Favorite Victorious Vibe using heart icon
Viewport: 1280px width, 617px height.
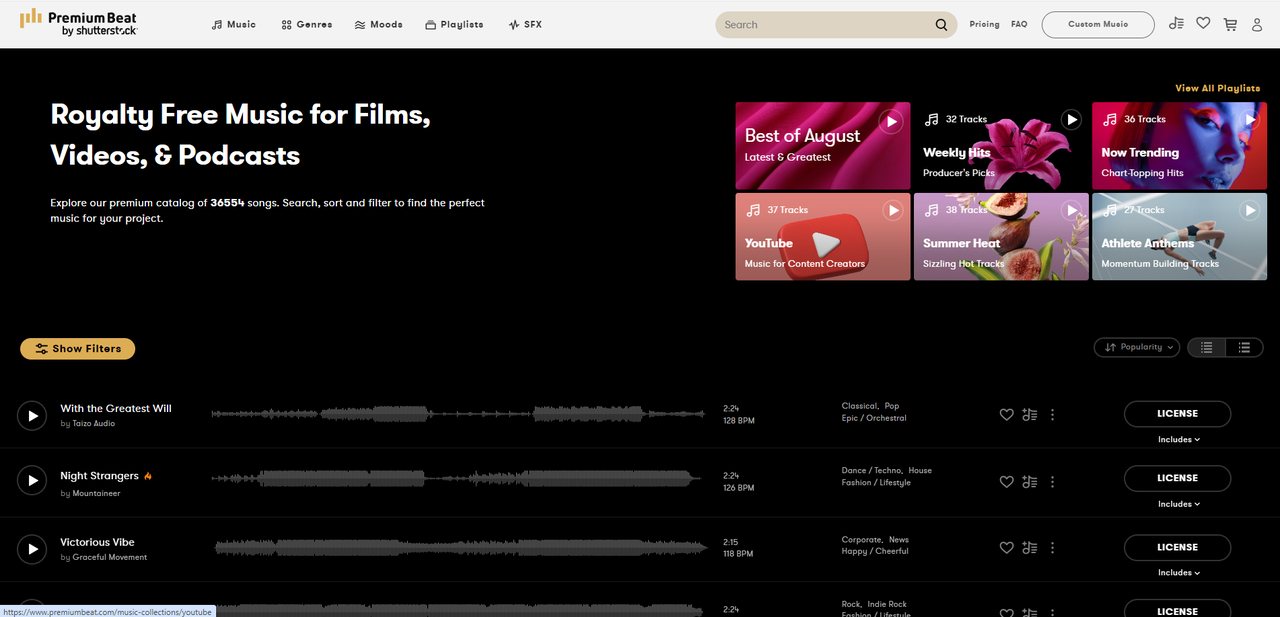[1007, 548]
